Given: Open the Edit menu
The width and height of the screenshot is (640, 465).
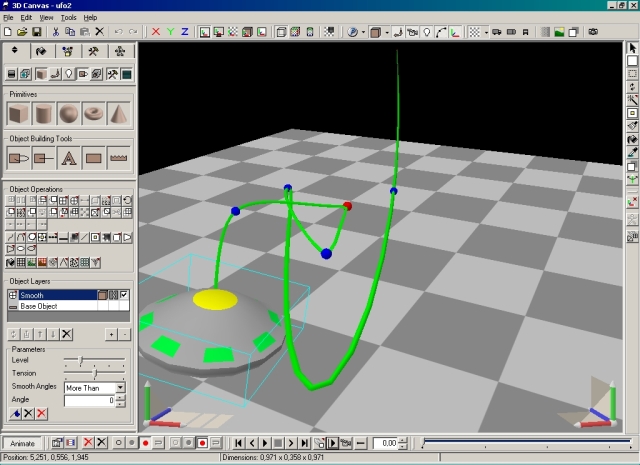Looking at the screenshot, I should [26, 18].
